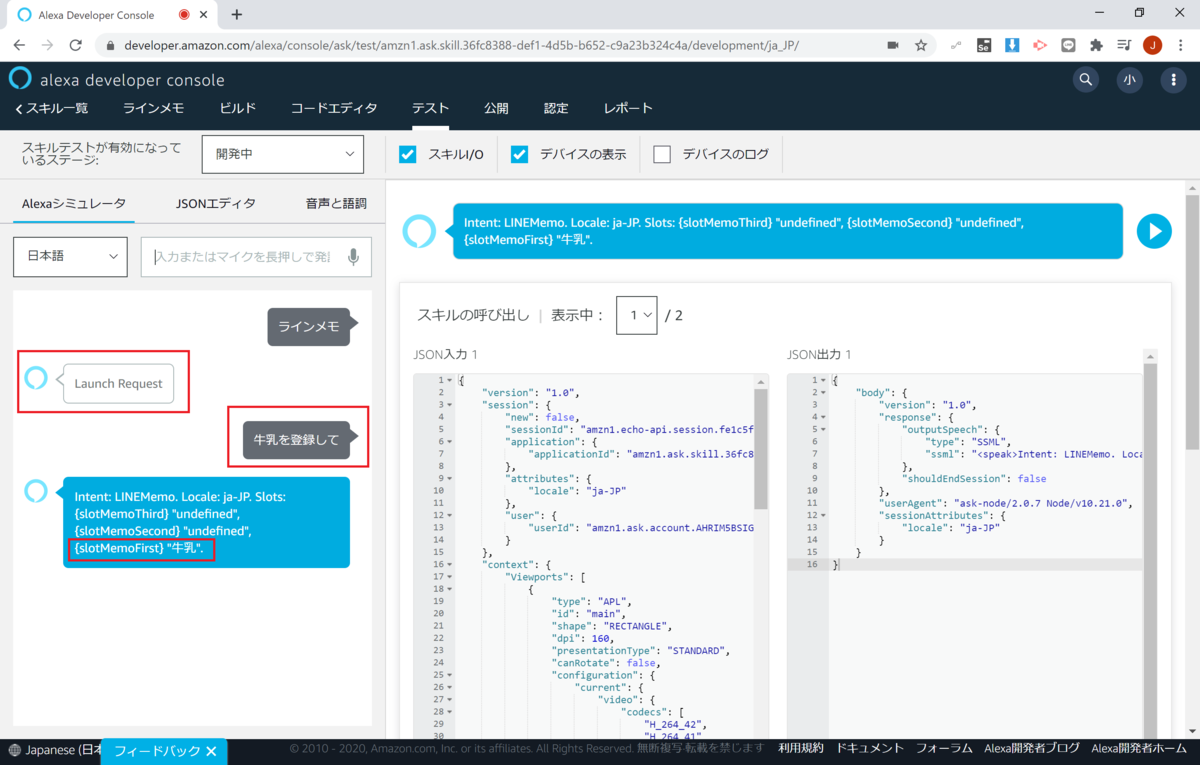Click Alexa ring beside Intent response bubble
Screen dimensions: 1200x765
[36, 491]
